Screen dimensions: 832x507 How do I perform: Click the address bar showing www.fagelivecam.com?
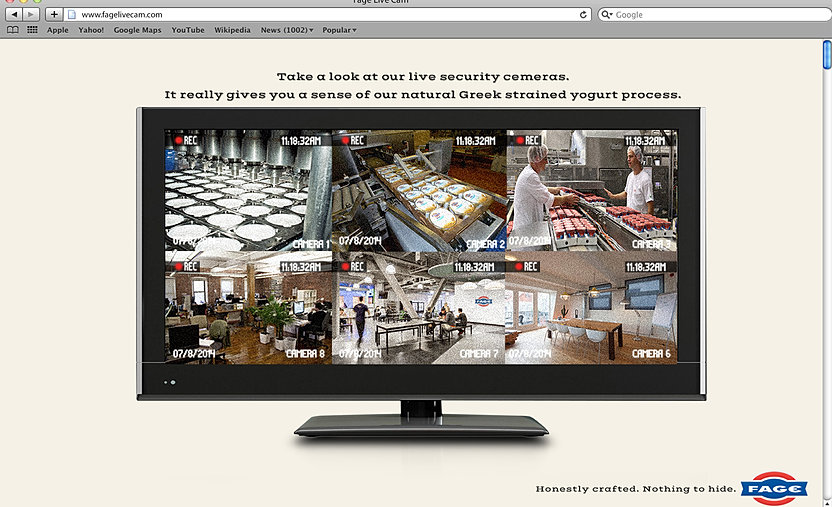327,14
